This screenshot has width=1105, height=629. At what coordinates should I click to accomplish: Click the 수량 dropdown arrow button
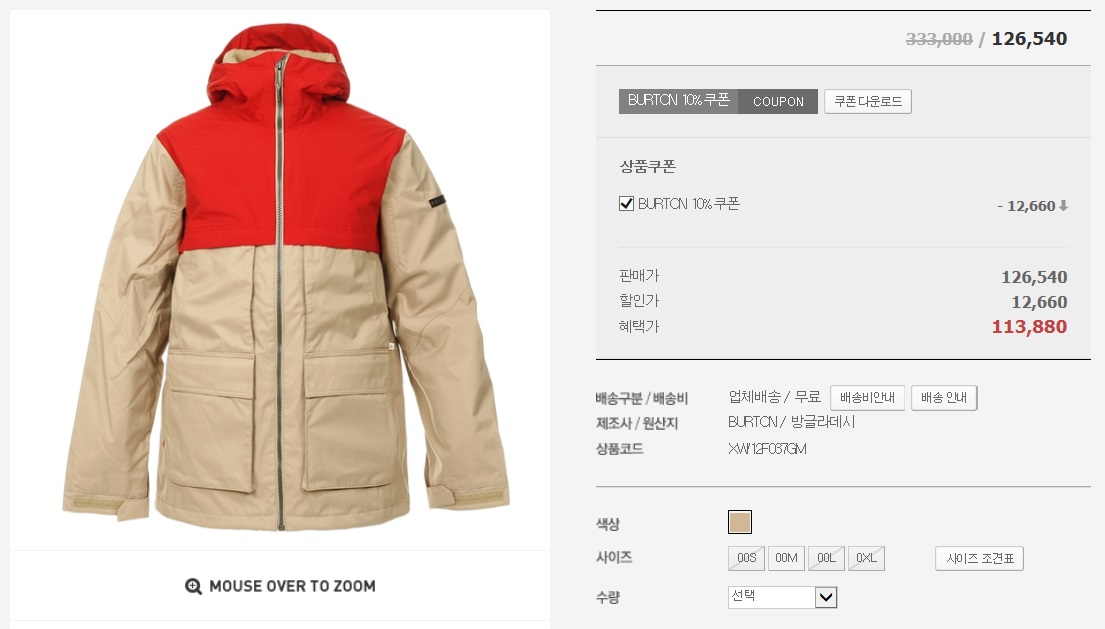[x=826, y=597]
